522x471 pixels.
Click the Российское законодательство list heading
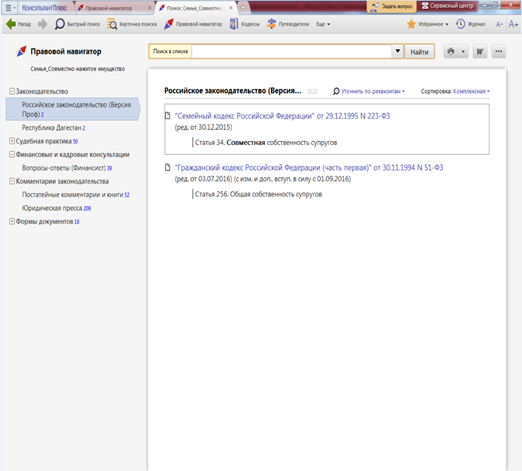(233, 91)
